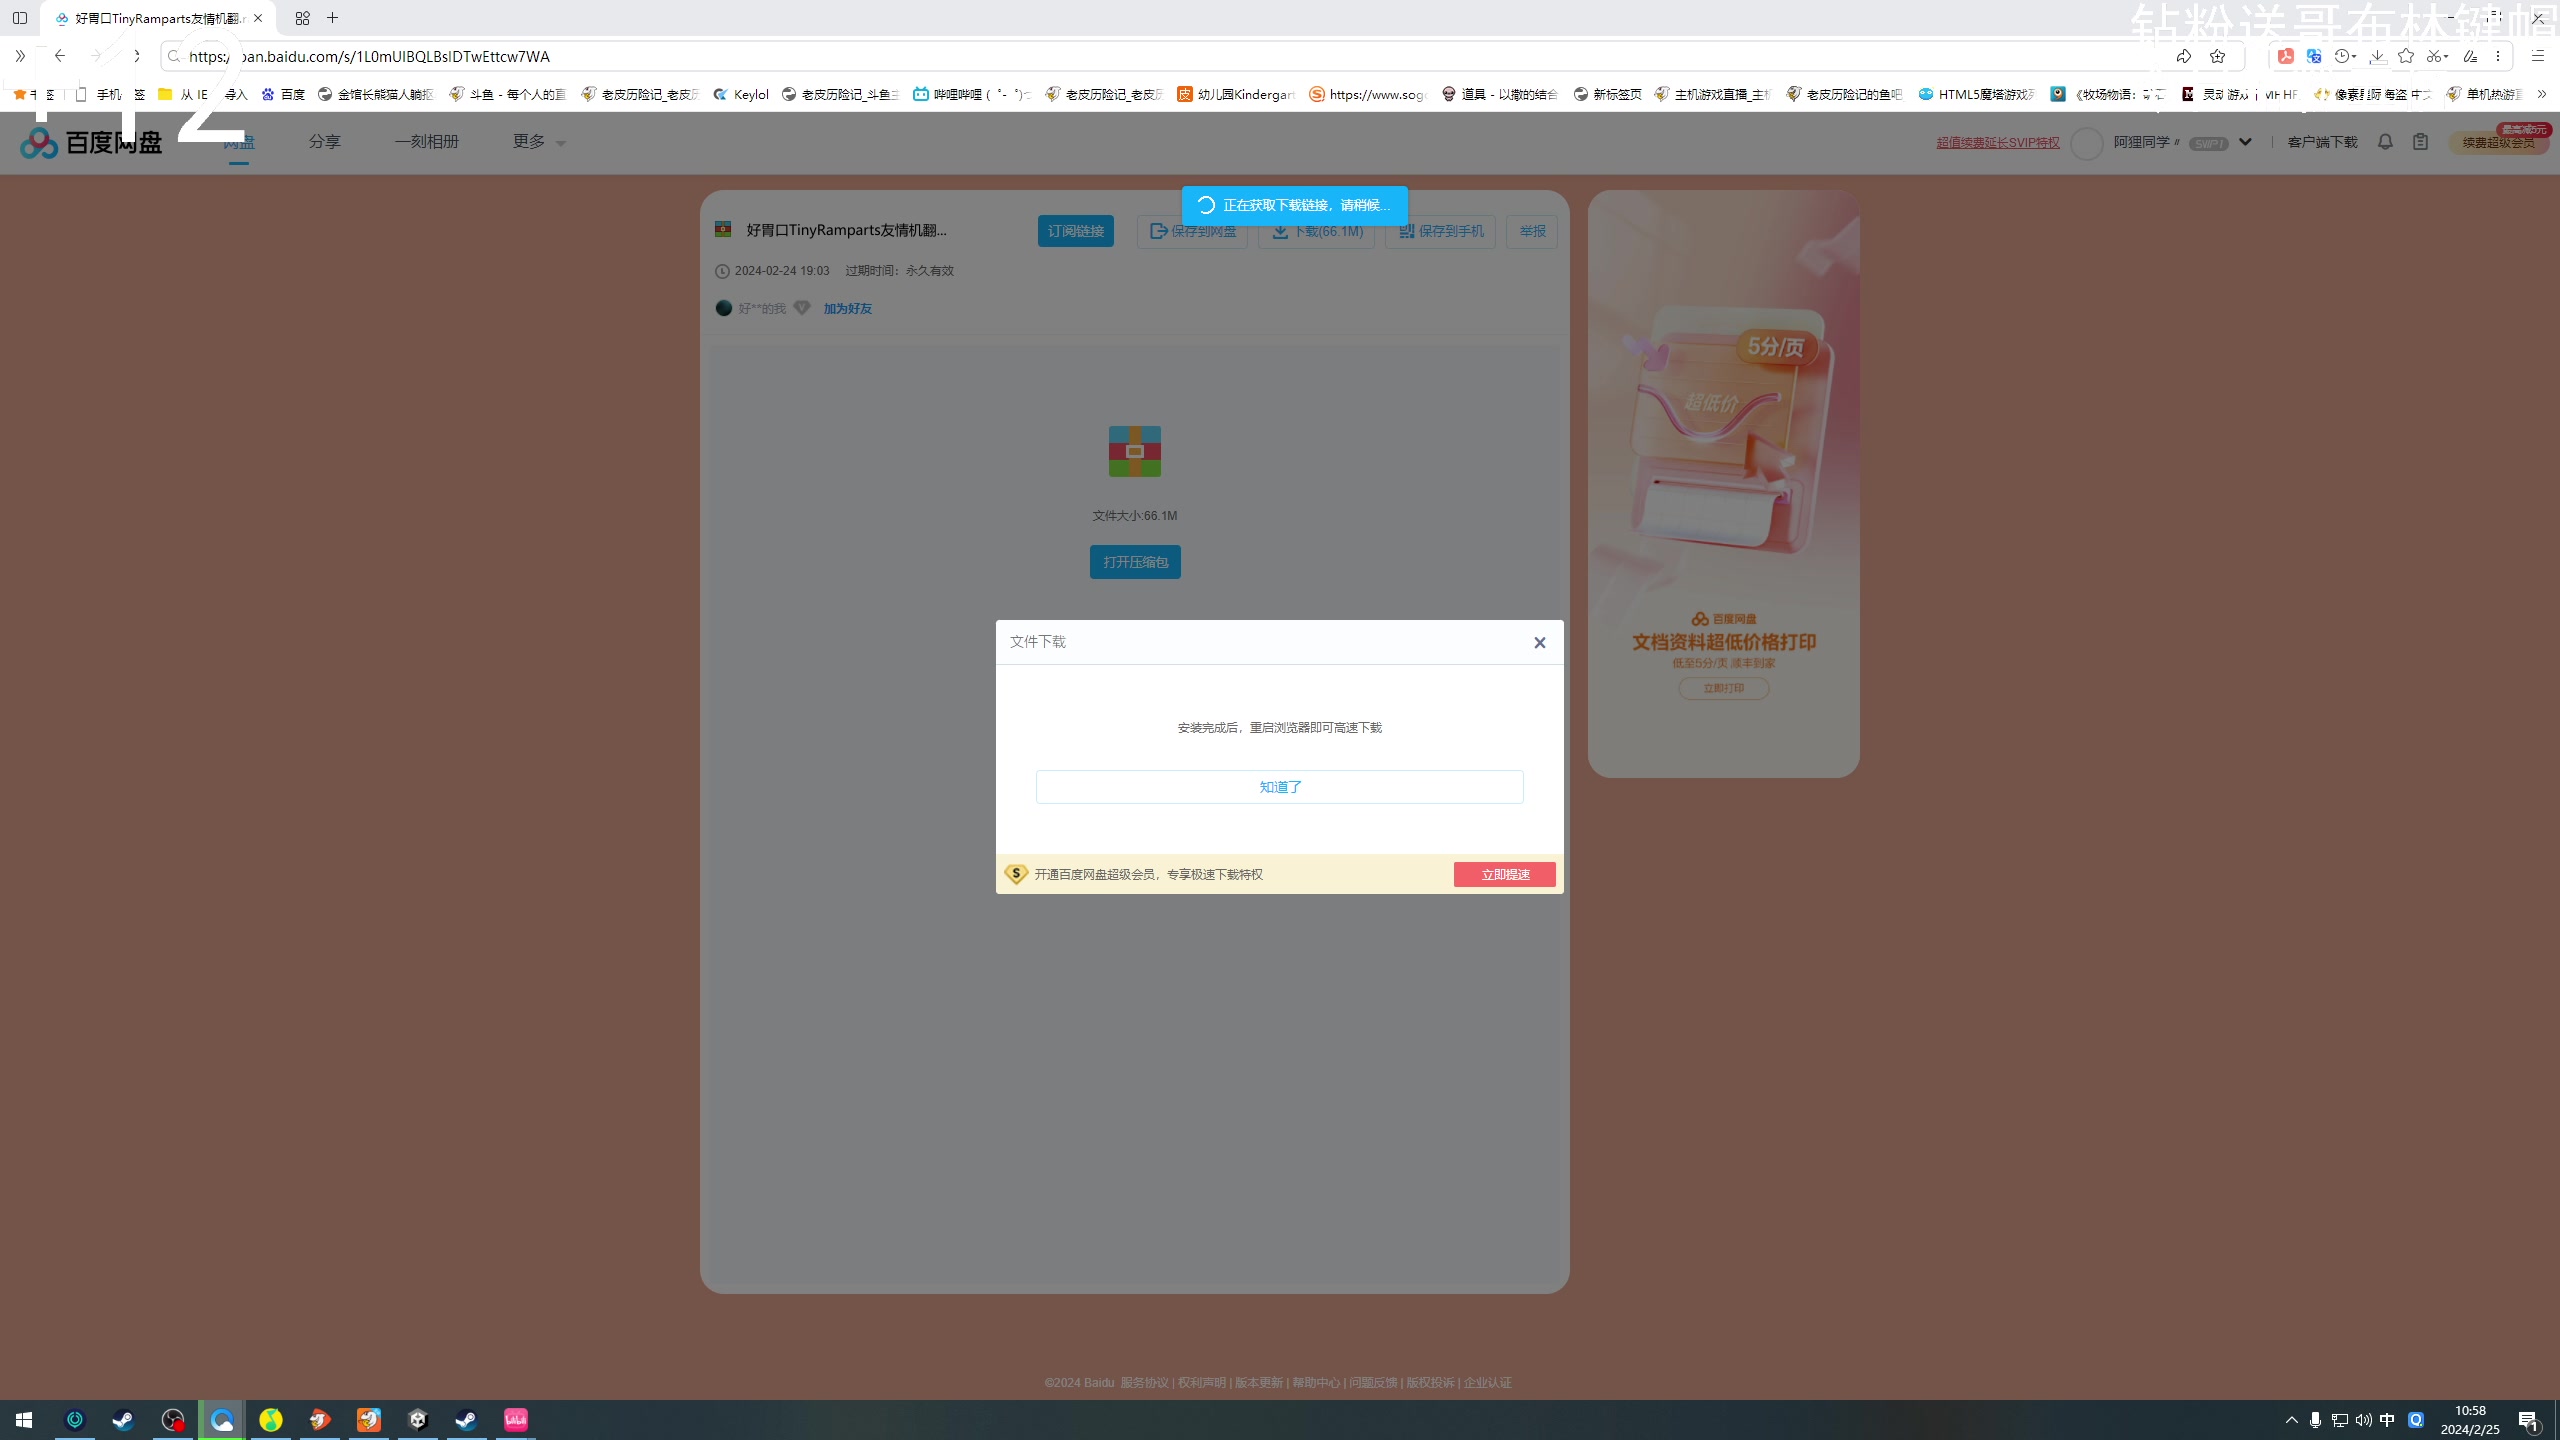Open the 帮助中心 footer link

(1316, 1383)
